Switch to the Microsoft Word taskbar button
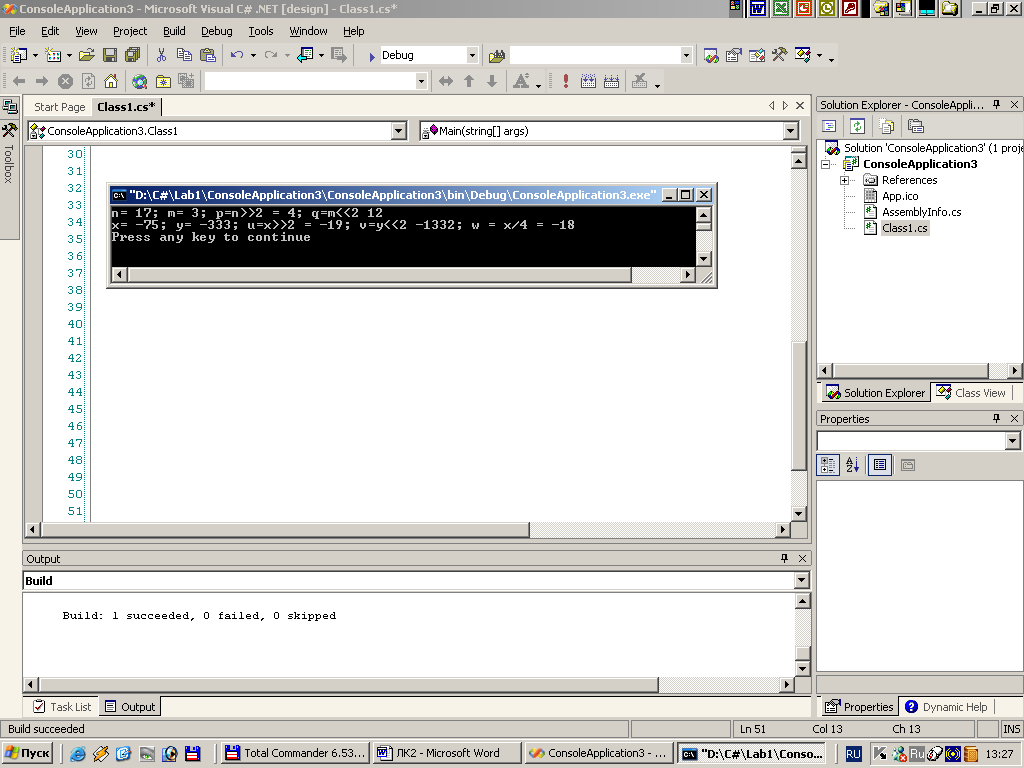 tap(447, 753)
